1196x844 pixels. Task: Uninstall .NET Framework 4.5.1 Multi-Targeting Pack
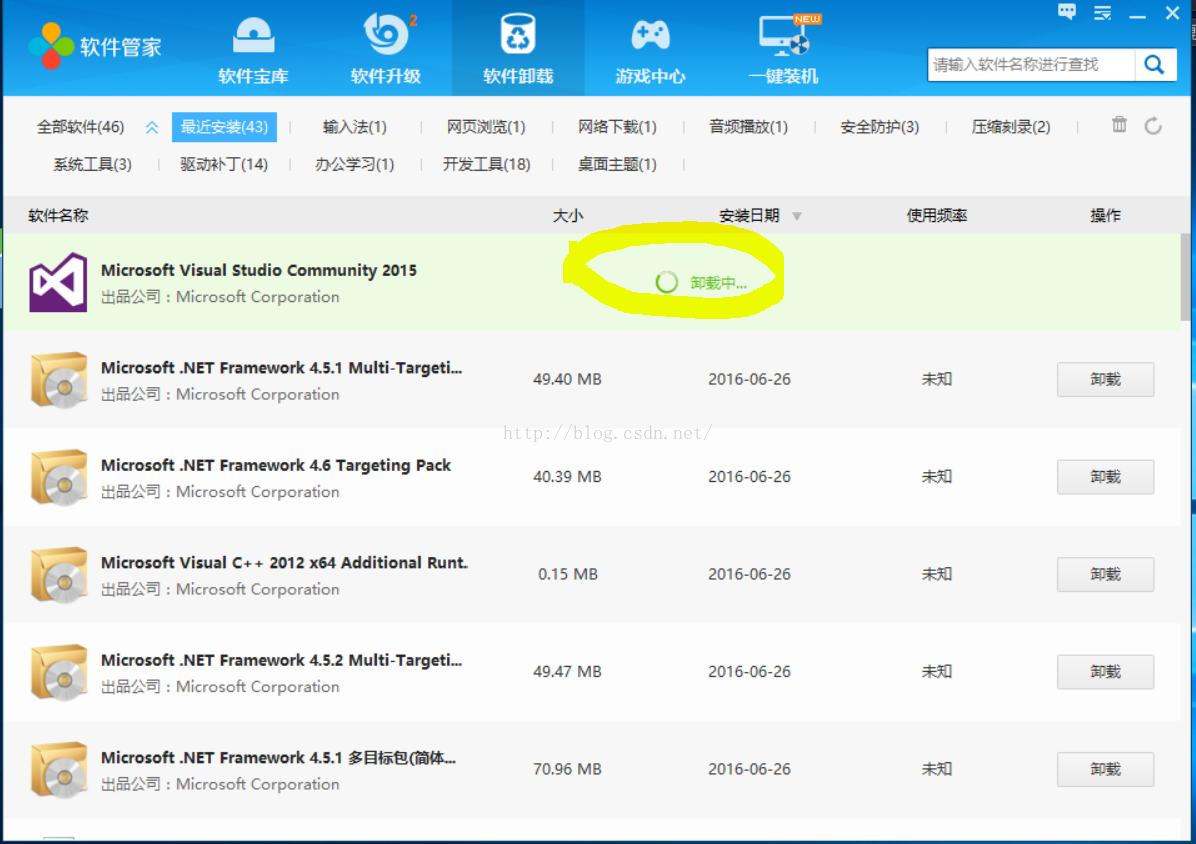point(1105,379)
